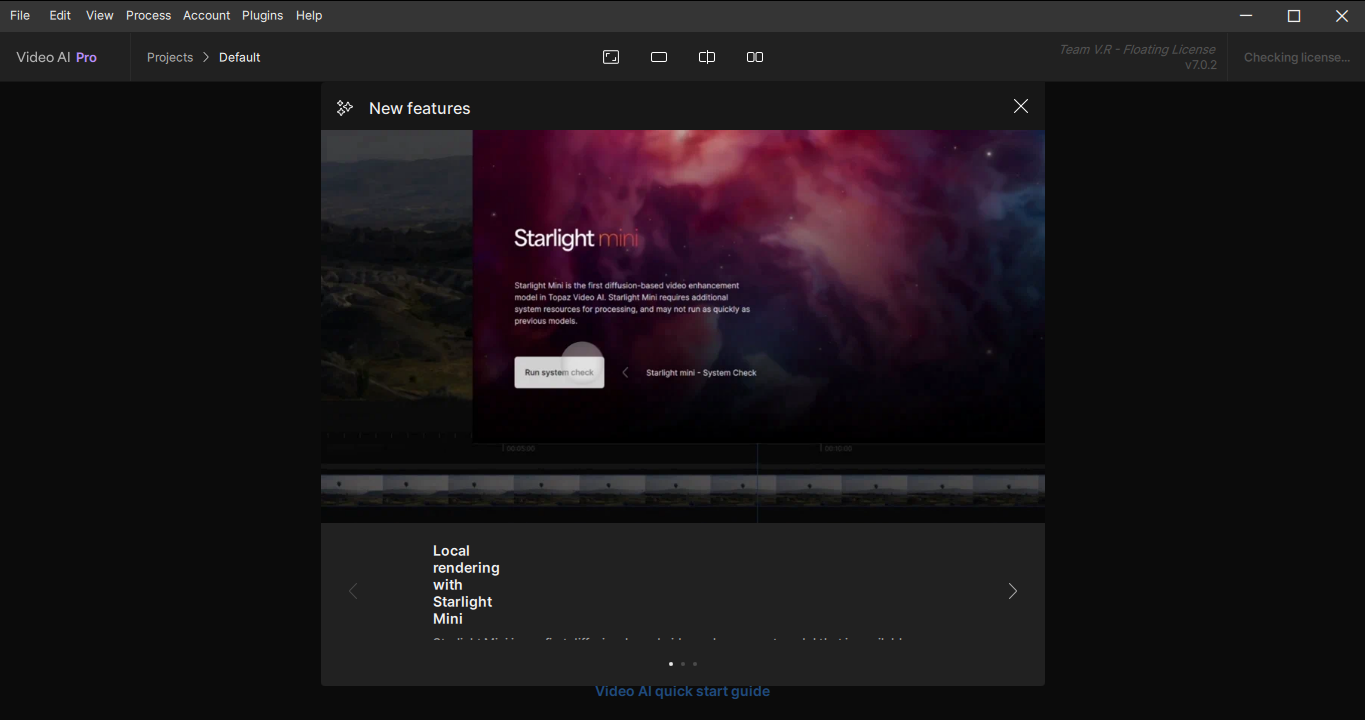Go to Projects breadcrumb

pos(170,57)
